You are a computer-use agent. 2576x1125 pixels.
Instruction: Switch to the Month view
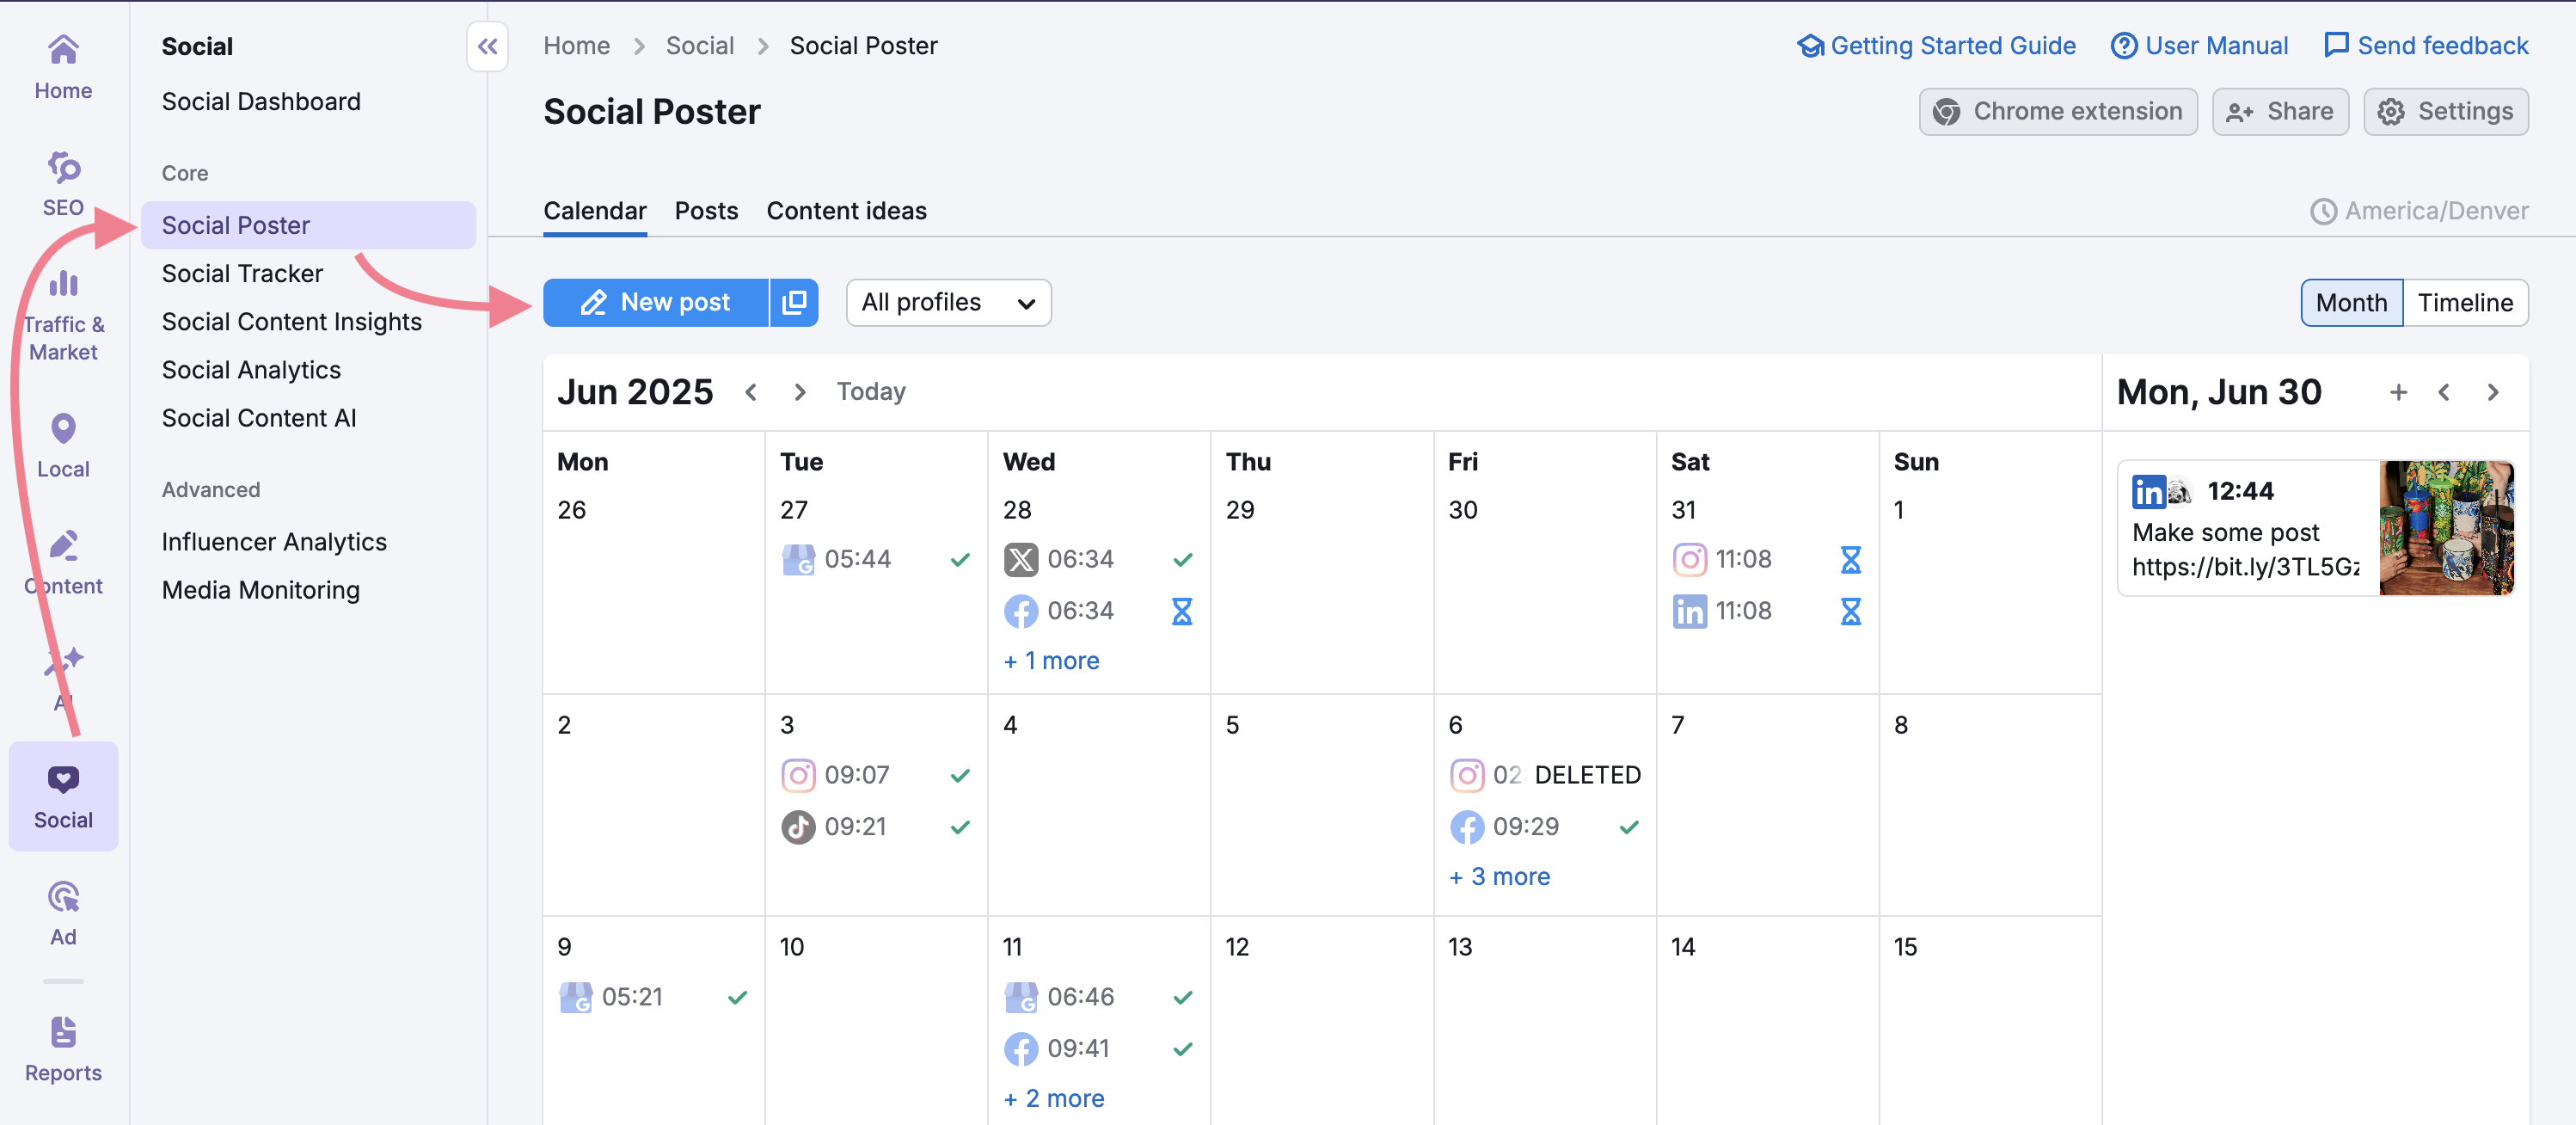click(x=2350, y=302)
